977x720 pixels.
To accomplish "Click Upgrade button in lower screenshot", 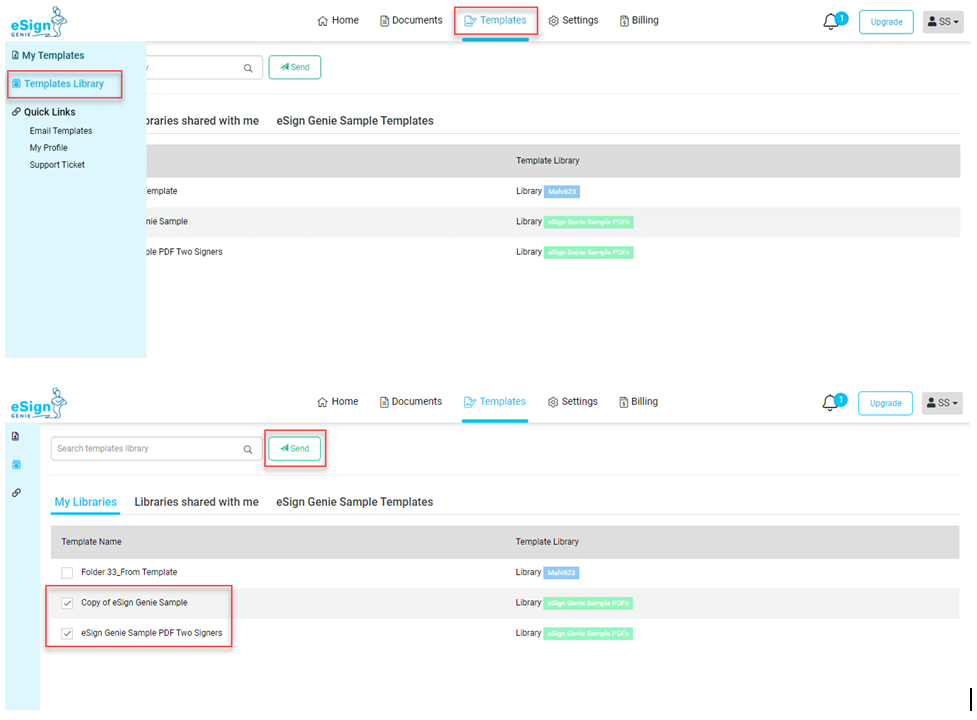I will pyautogui.click(x=885, y=403).
